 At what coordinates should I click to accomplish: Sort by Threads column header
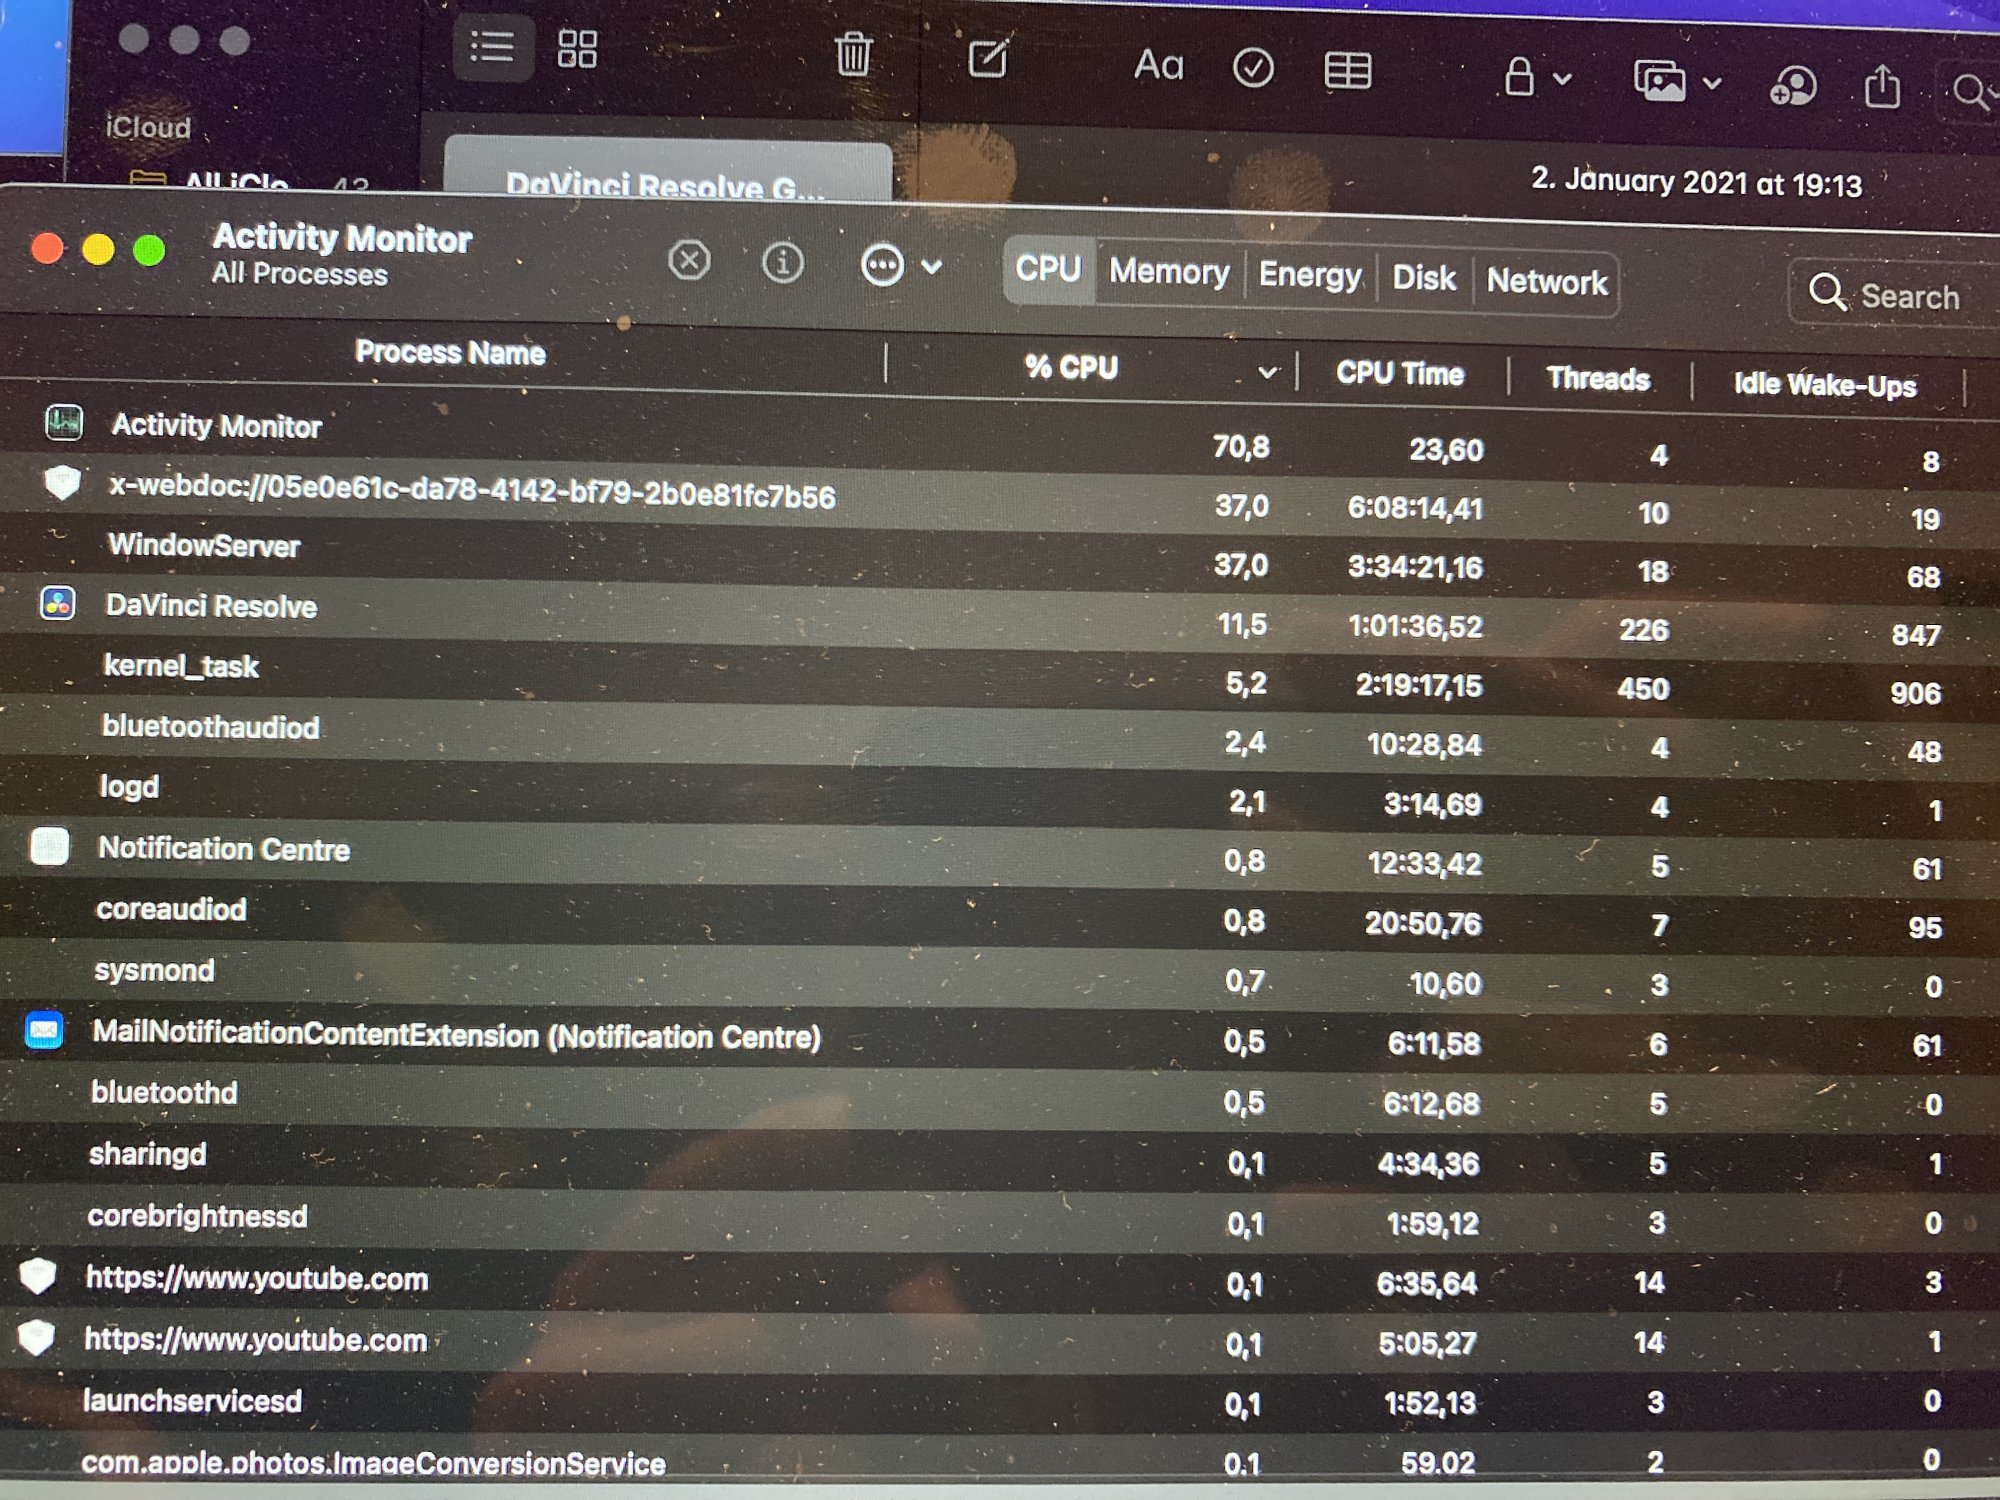pos(1597,379)
